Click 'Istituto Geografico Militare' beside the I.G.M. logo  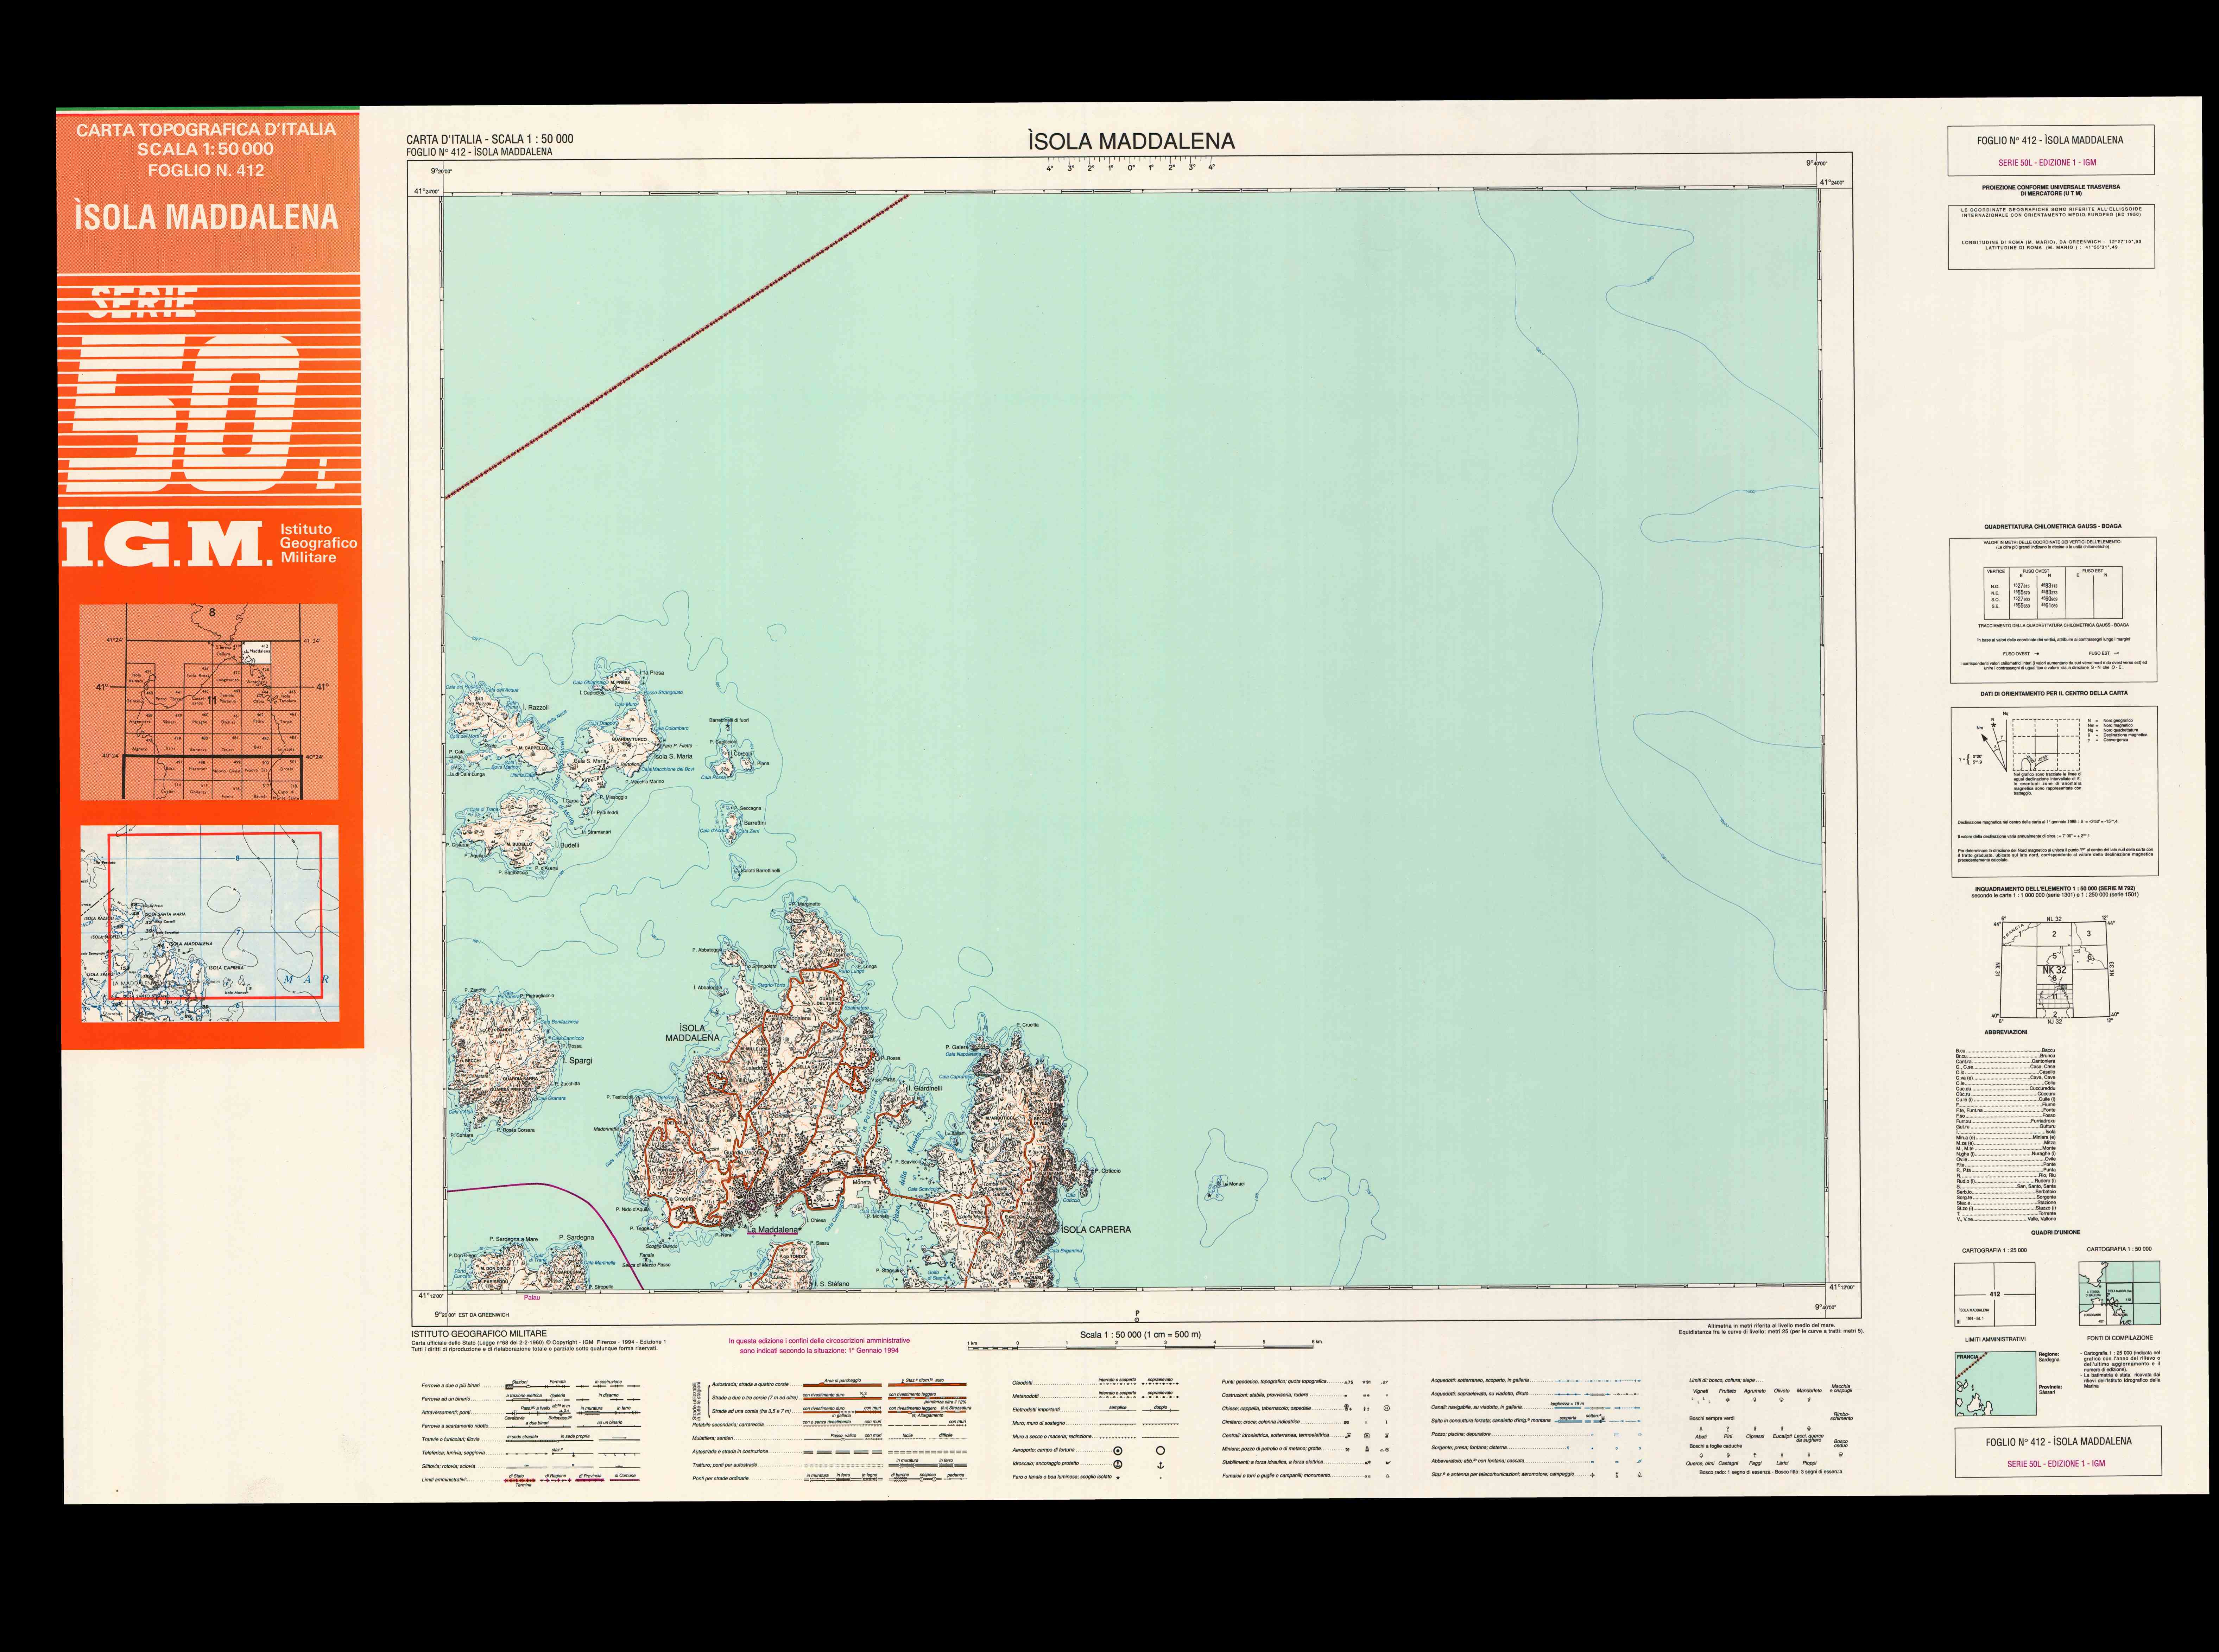coord(318,543)
